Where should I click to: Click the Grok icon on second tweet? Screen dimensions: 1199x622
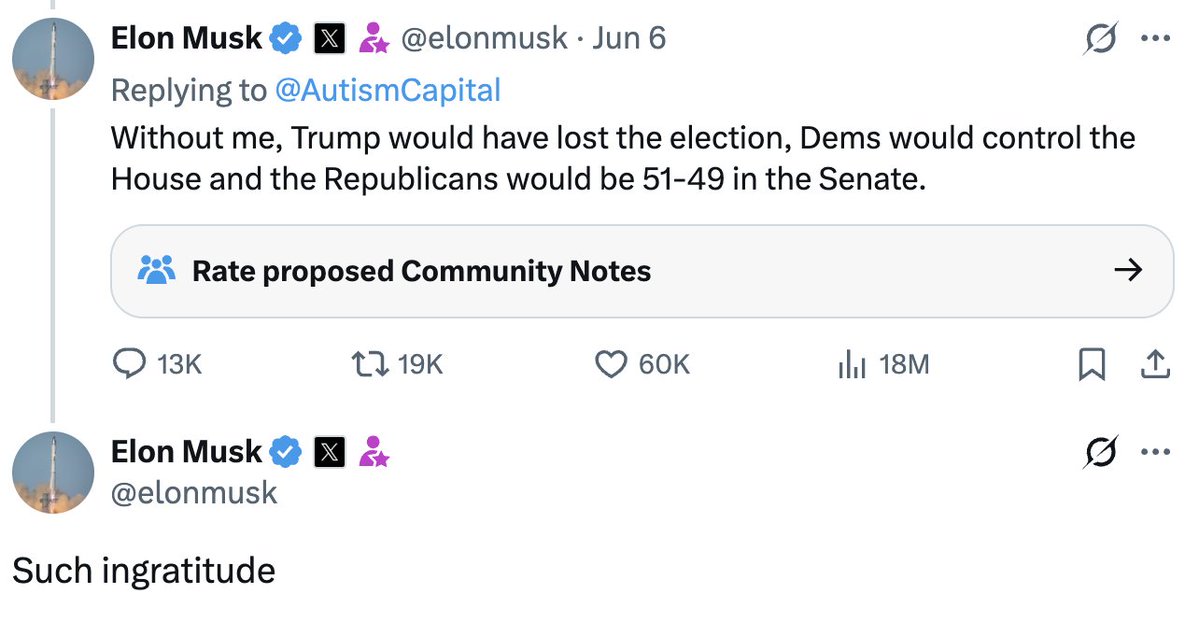pyautogui.click(x=1100, y=453)
